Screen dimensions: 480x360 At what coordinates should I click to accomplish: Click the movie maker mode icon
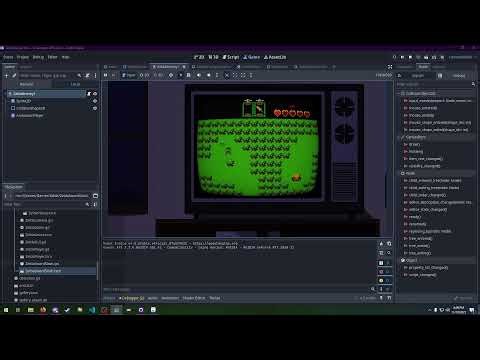point(442,57)
